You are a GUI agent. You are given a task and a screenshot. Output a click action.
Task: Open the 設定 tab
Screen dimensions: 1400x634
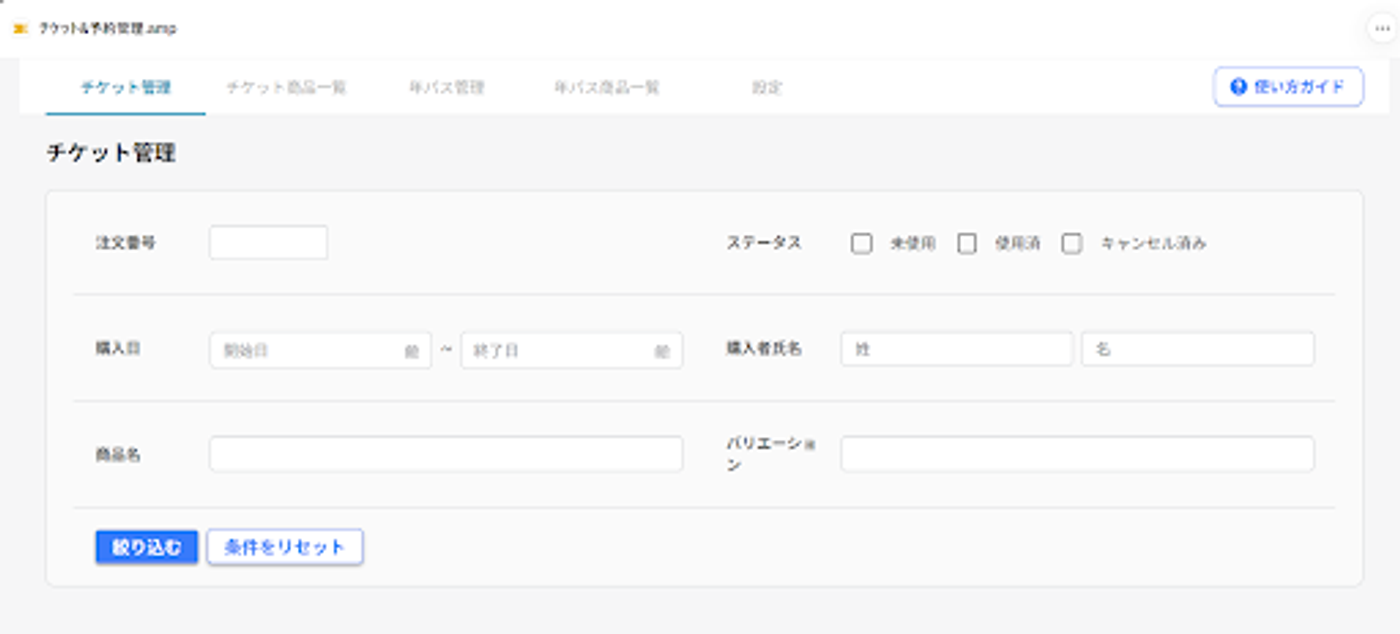(x=767, y=87)
